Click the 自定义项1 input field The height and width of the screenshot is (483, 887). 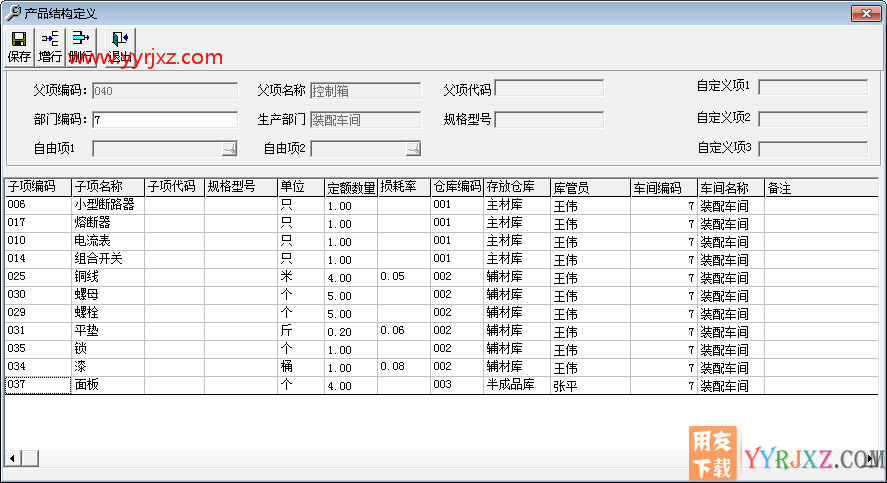(x=812, y=87)
